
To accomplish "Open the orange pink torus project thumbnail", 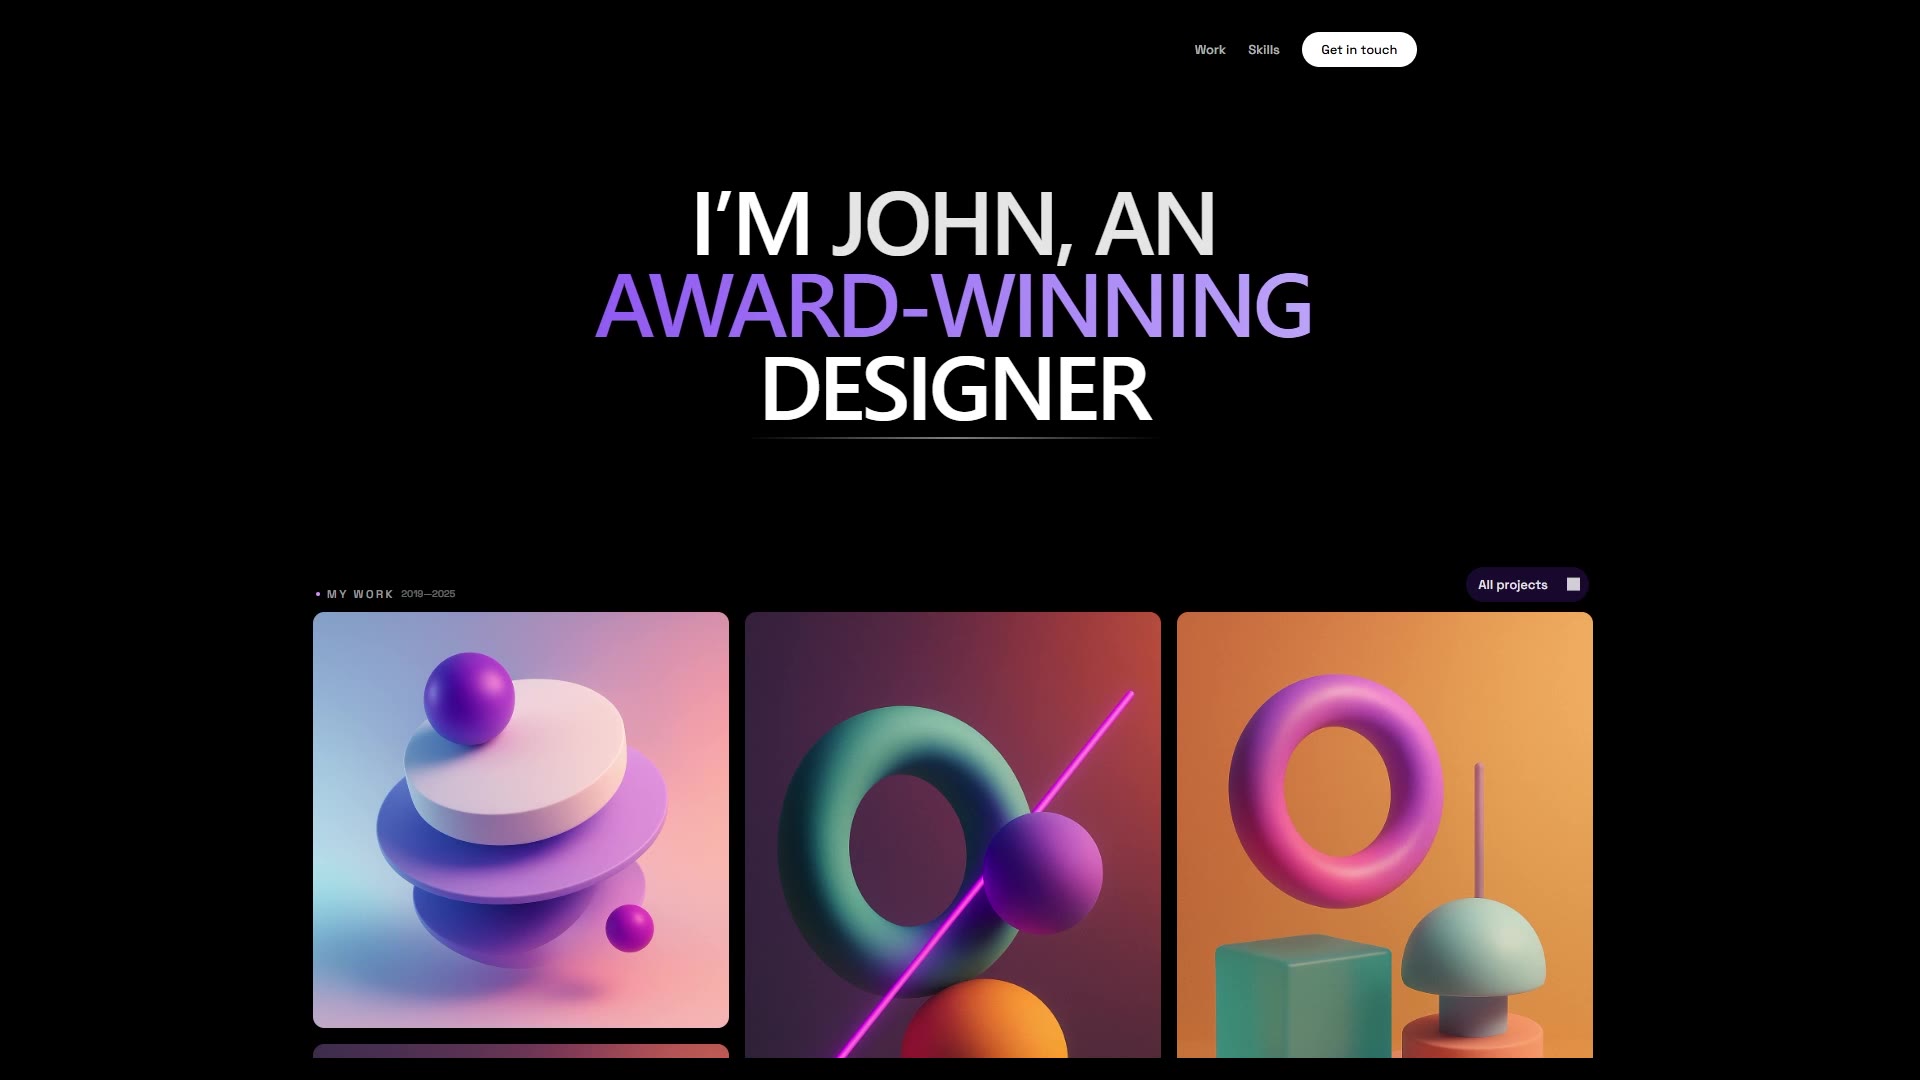I will 1384,834.
